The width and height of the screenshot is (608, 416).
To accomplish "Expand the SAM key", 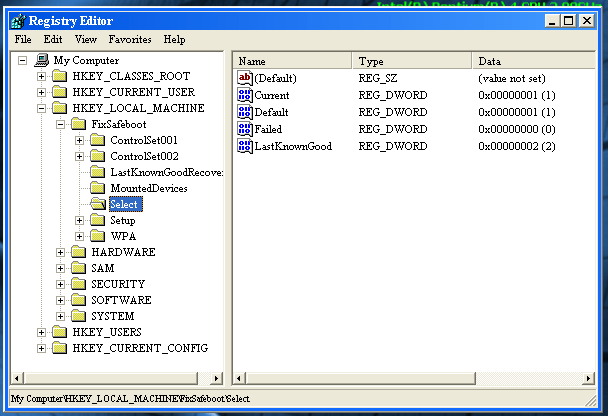I will (x=60, y=268).
